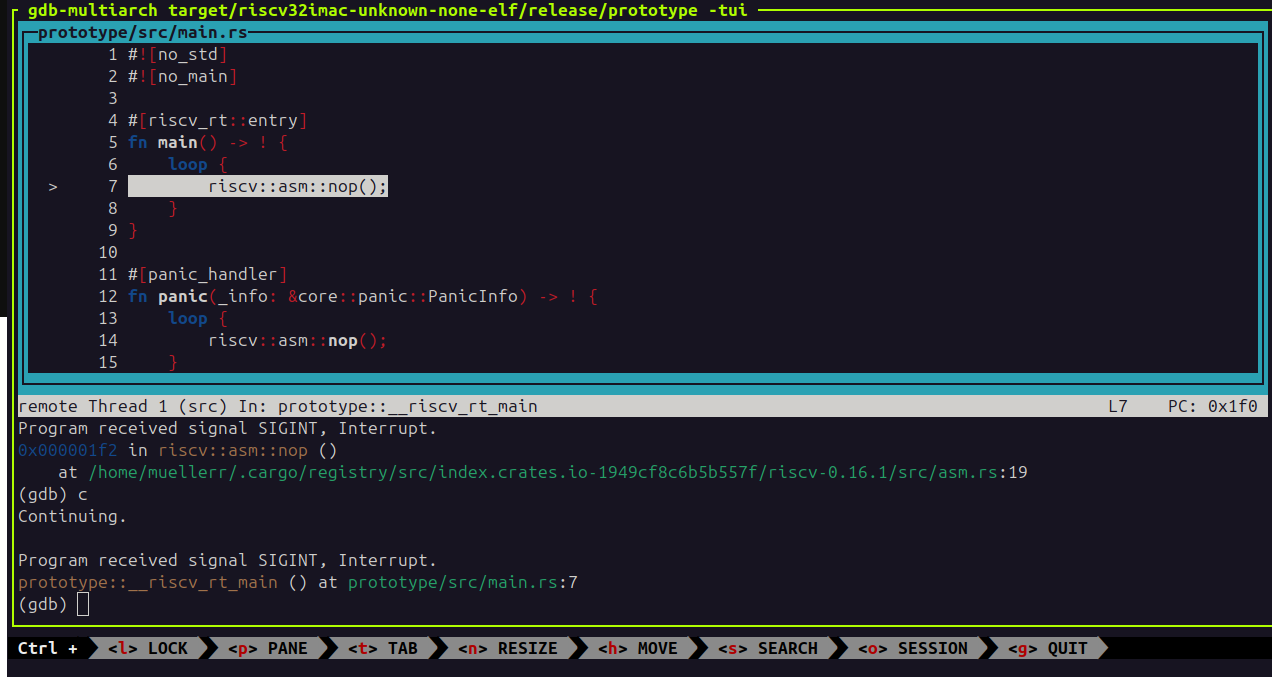Click the address 0x000001f2 in gdb output

[68, 450]
